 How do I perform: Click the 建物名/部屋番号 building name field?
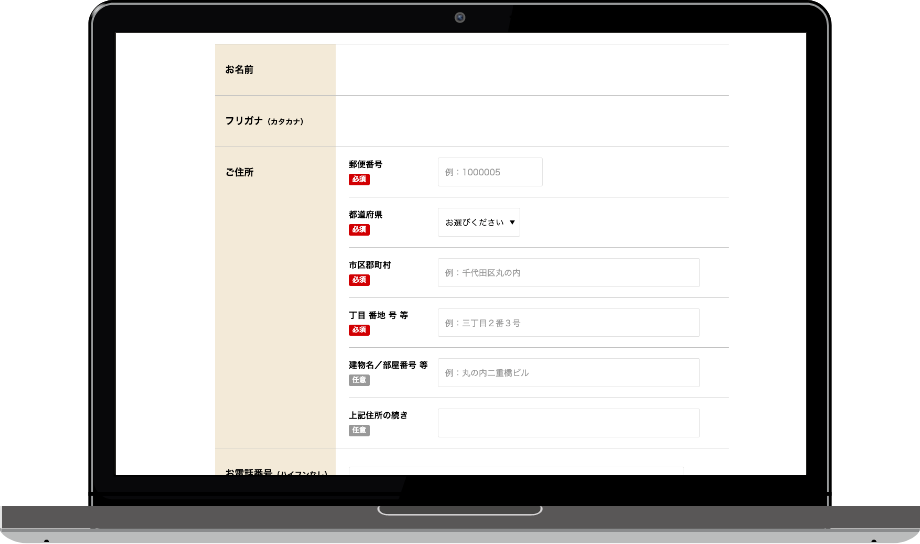(568, 373)
